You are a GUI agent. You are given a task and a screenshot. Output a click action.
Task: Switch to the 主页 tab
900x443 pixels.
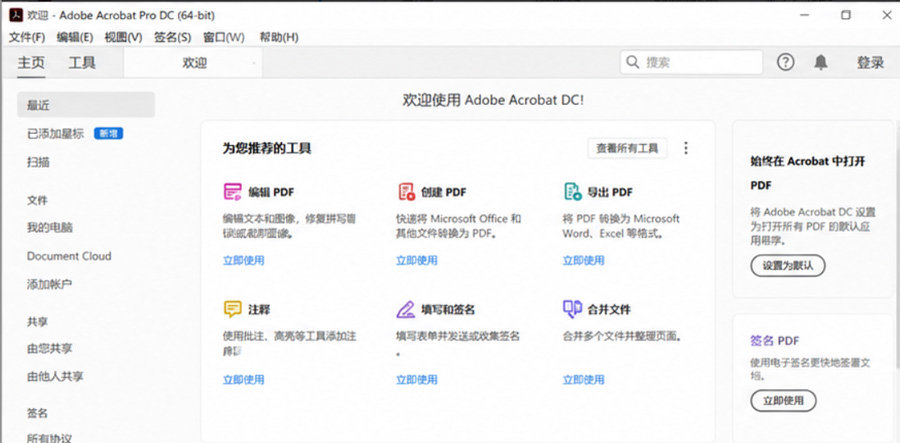pyautogui.click(x=31, y=63)
